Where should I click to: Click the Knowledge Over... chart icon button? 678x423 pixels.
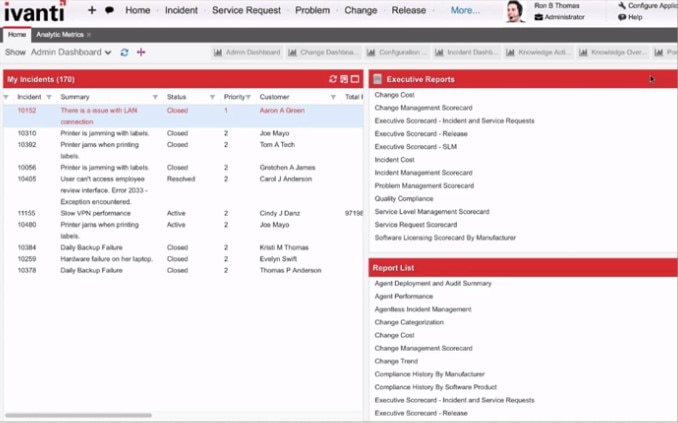click(x=612, y=52)
